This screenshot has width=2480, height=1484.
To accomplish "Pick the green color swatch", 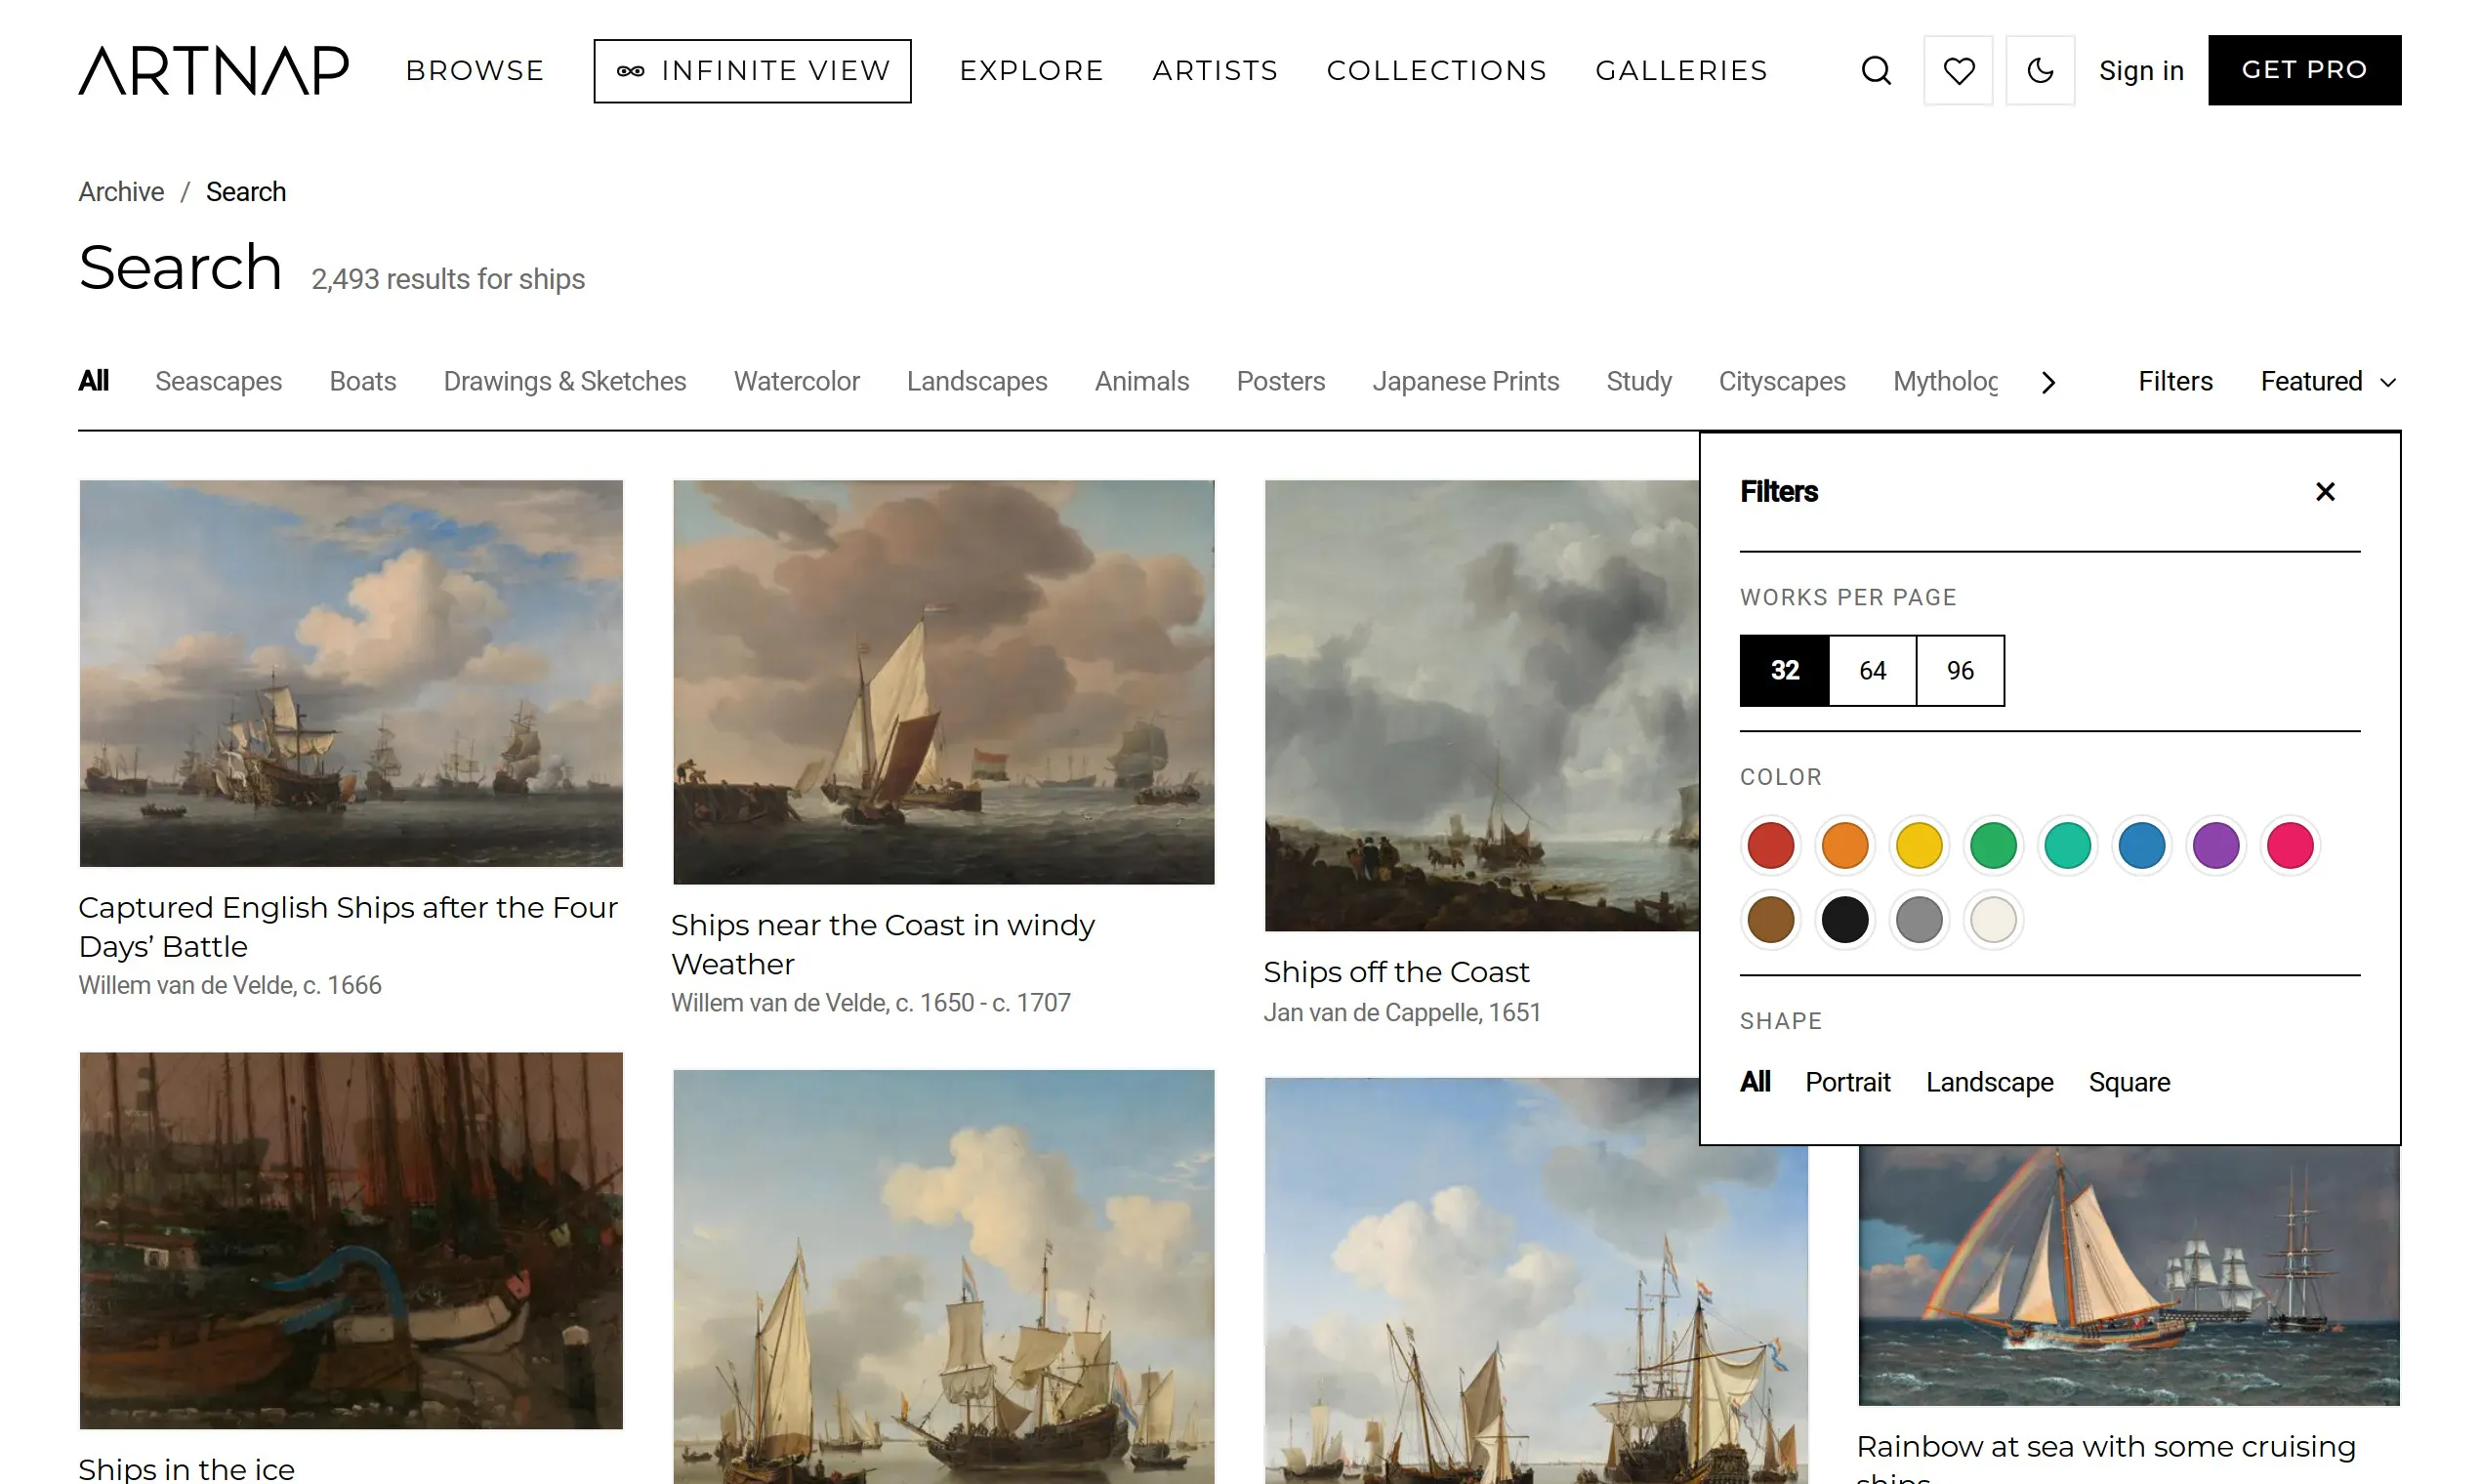I will [x=1993, y=845].
